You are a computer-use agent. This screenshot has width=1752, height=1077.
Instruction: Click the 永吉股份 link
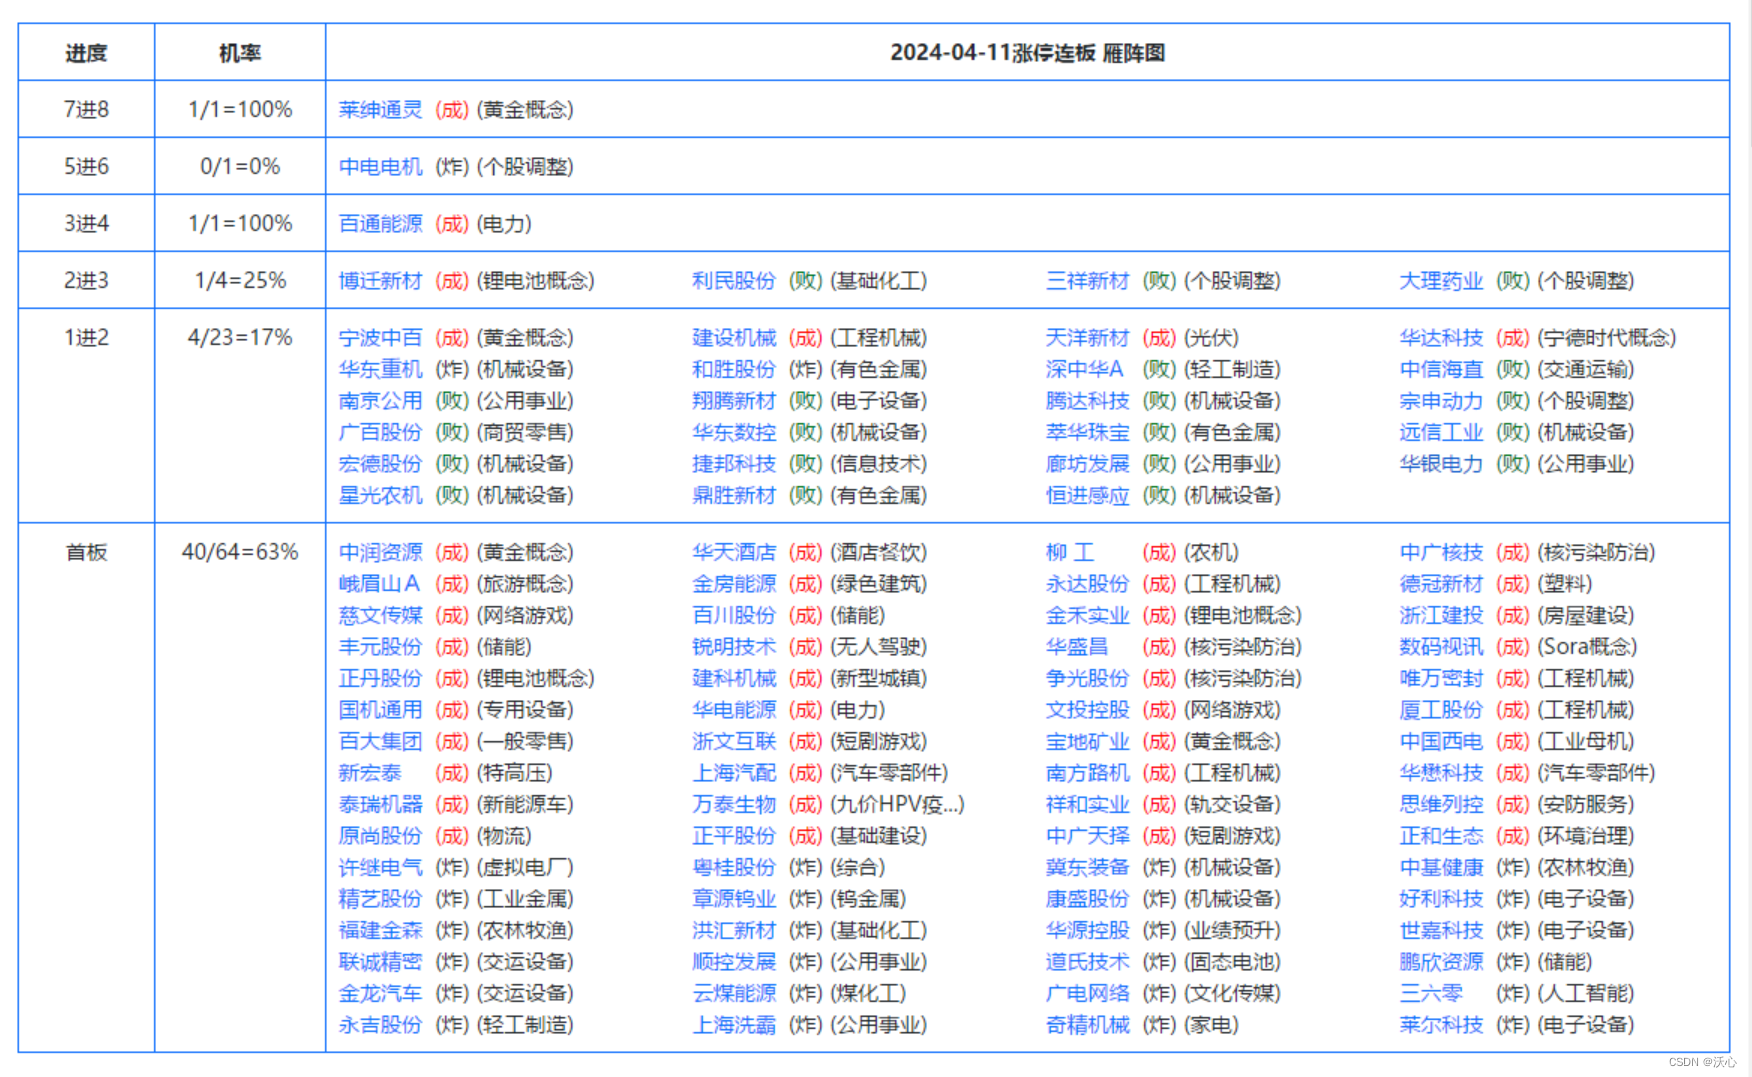tap(380, 1025)
